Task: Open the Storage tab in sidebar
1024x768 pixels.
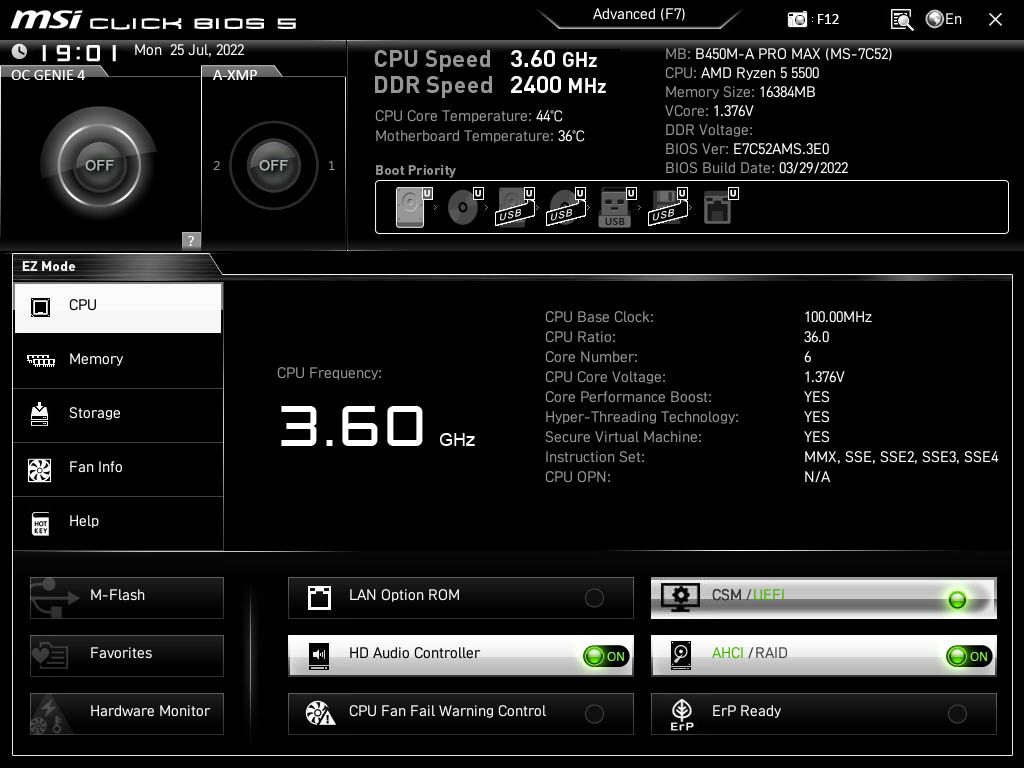Action: pos(118,414)
